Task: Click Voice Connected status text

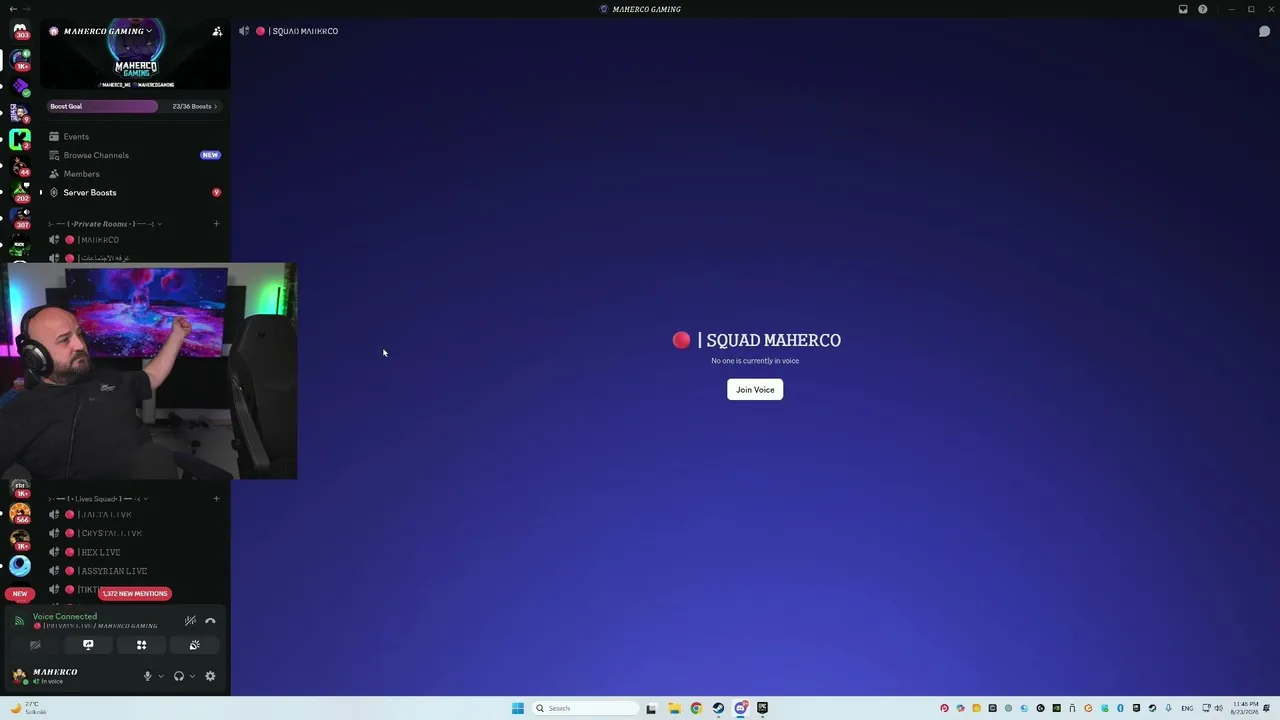Action: pos(65,617)
